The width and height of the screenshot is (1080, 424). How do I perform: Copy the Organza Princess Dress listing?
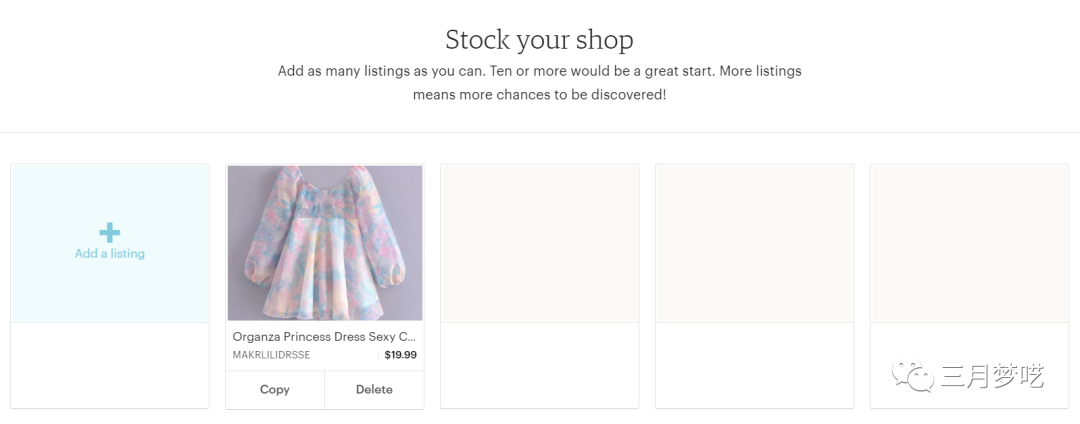[x=275, y=389]
